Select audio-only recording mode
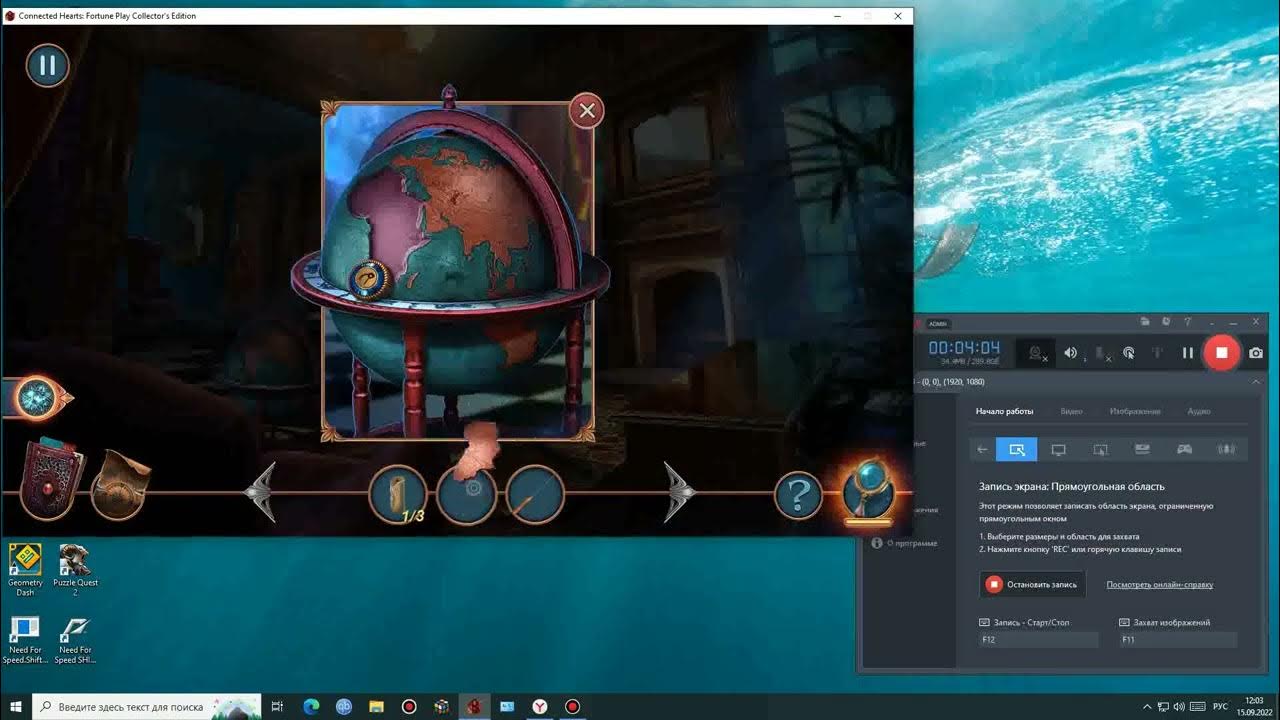This screenshot has height=720, width=1280. click(1226, 450)
